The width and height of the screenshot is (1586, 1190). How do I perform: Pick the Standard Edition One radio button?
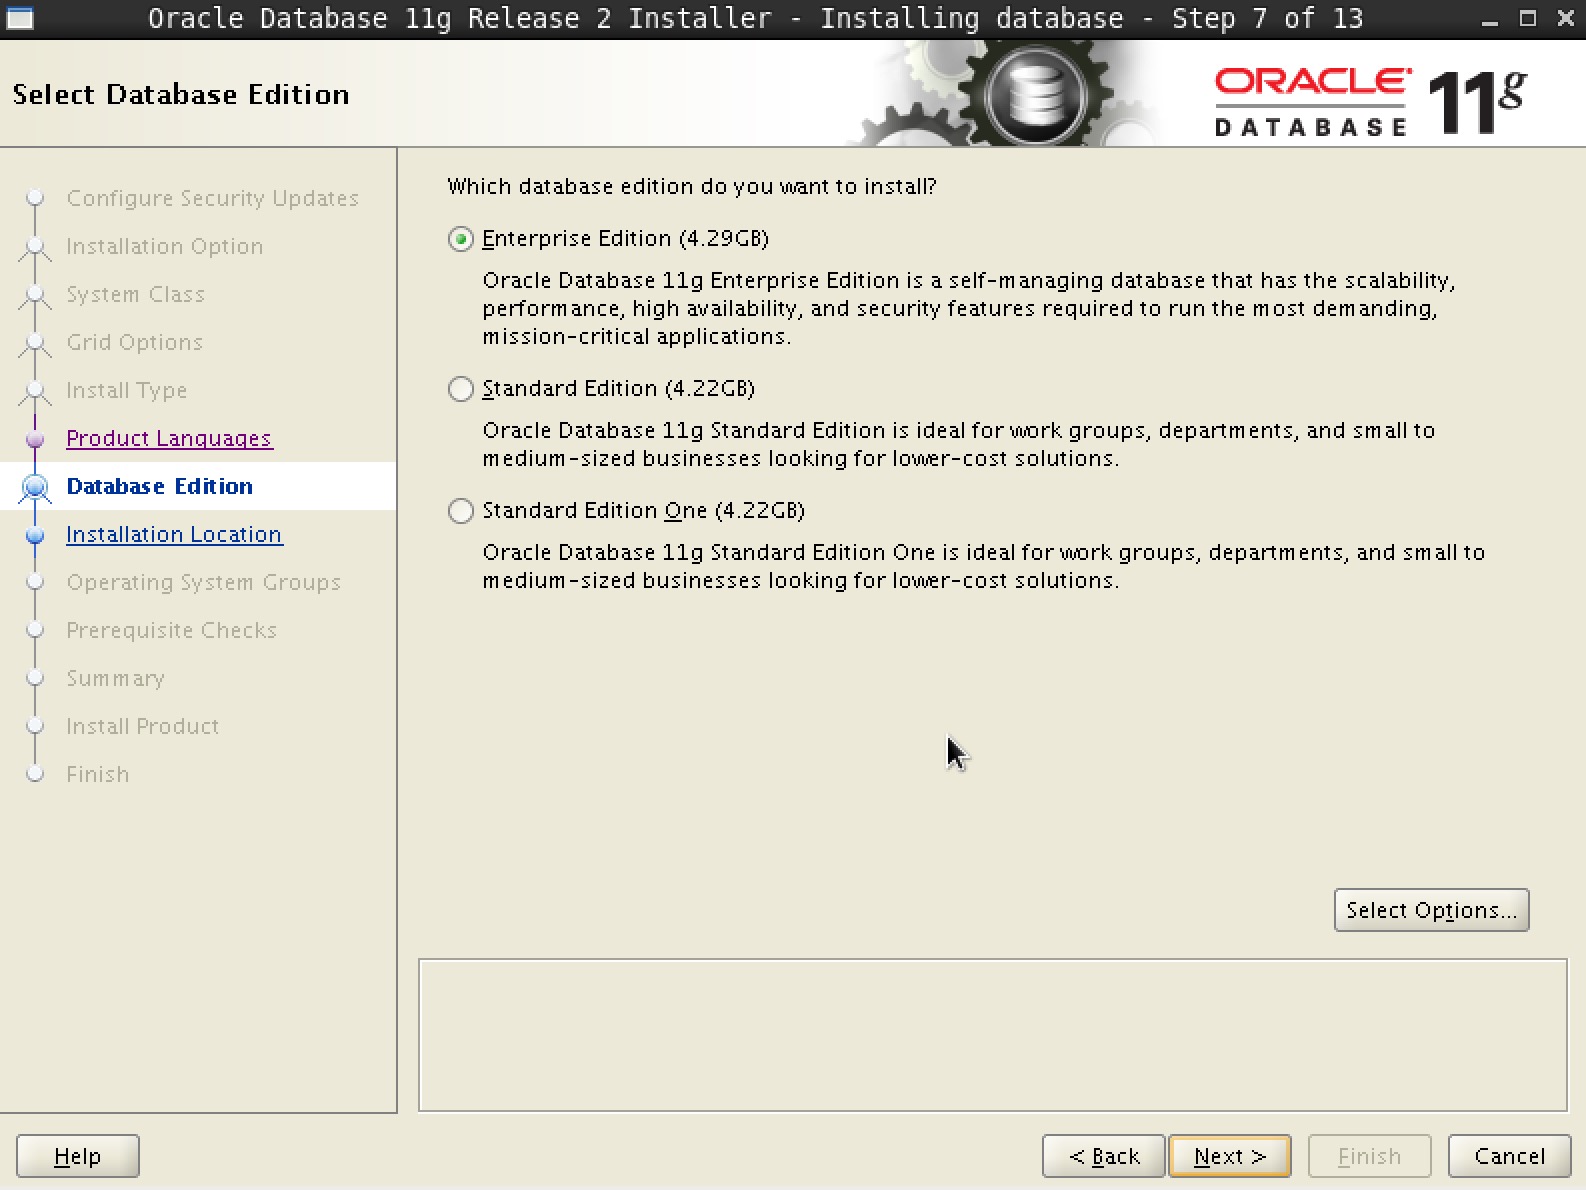[460, 511]
